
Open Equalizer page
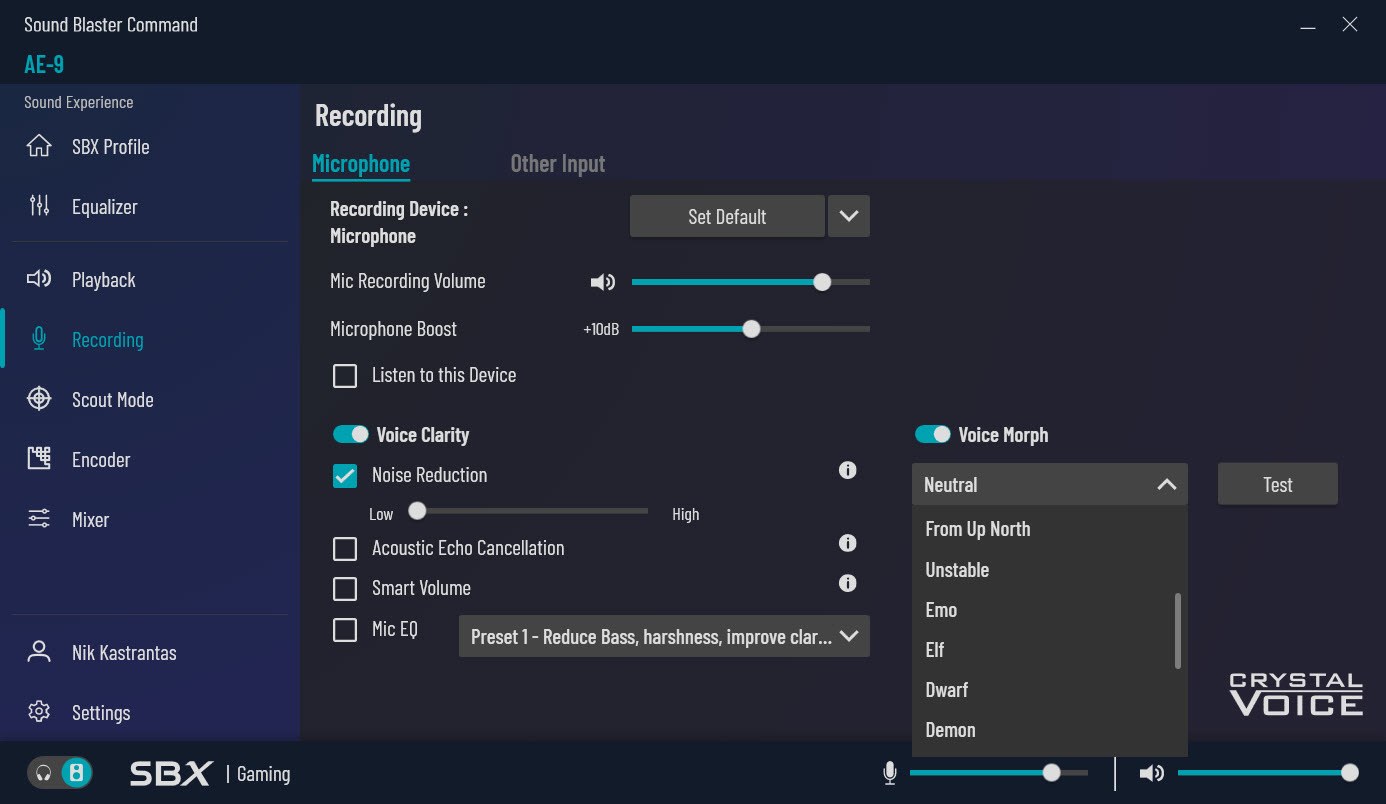click(x=105, y=206)
